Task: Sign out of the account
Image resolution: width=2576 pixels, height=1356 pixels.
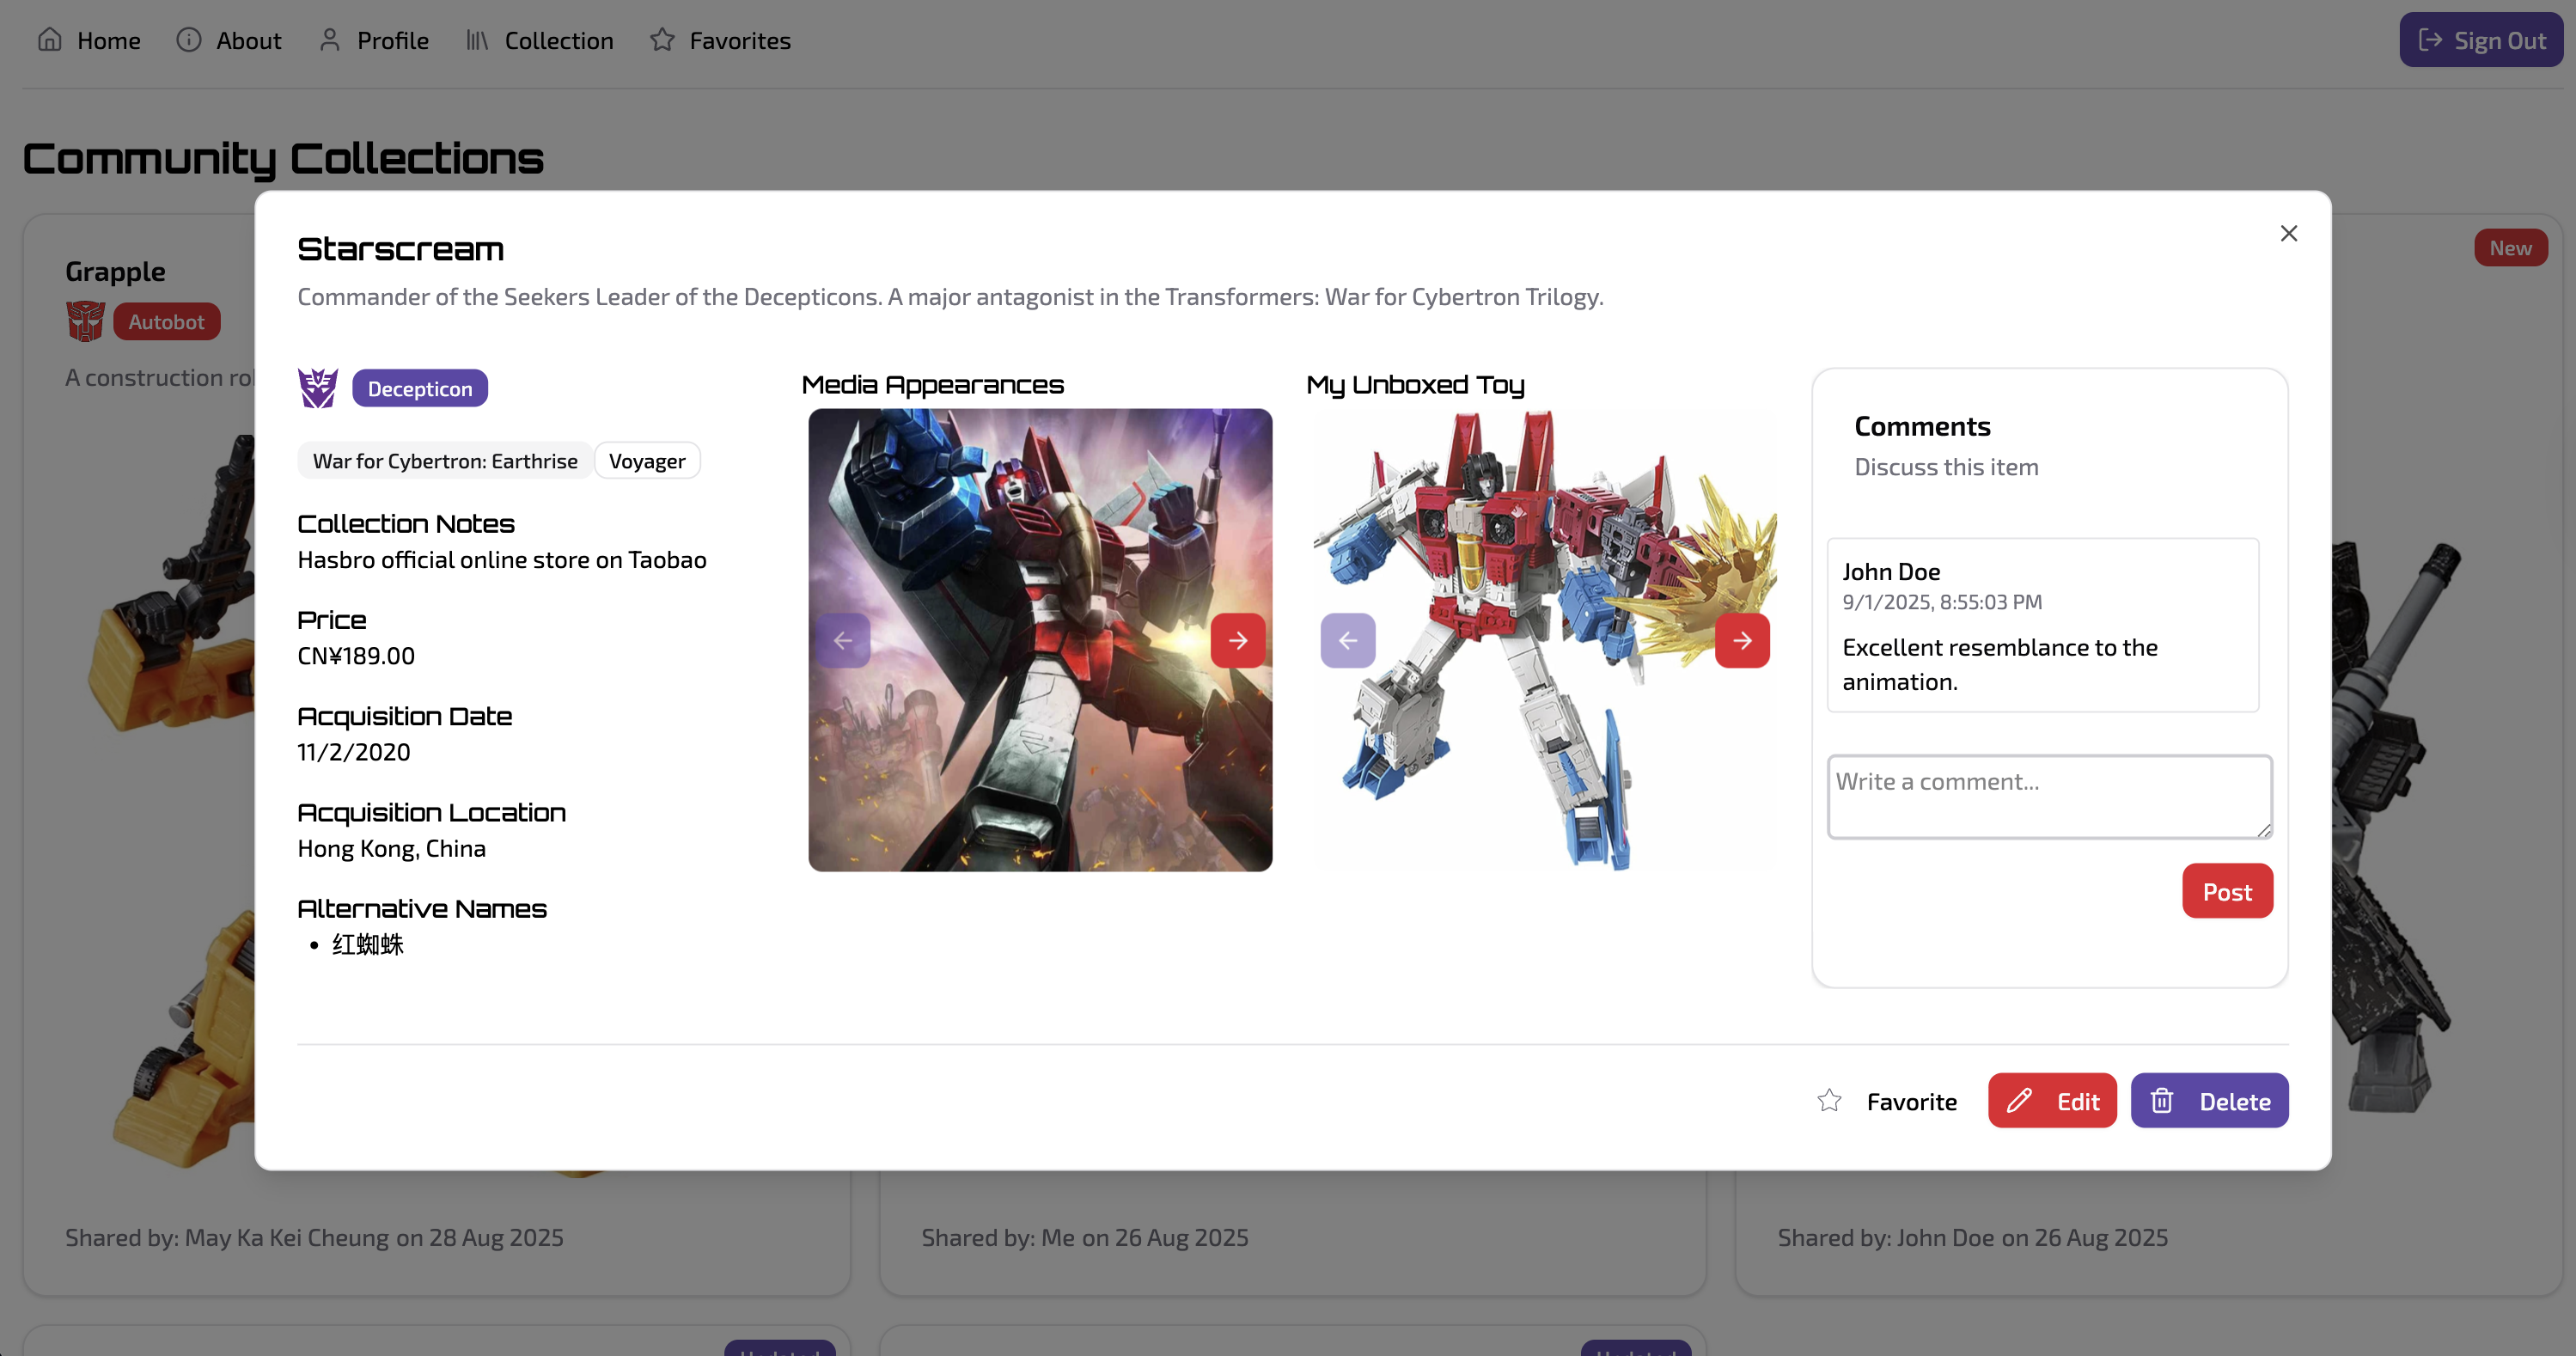Action: click(2481, 40)
